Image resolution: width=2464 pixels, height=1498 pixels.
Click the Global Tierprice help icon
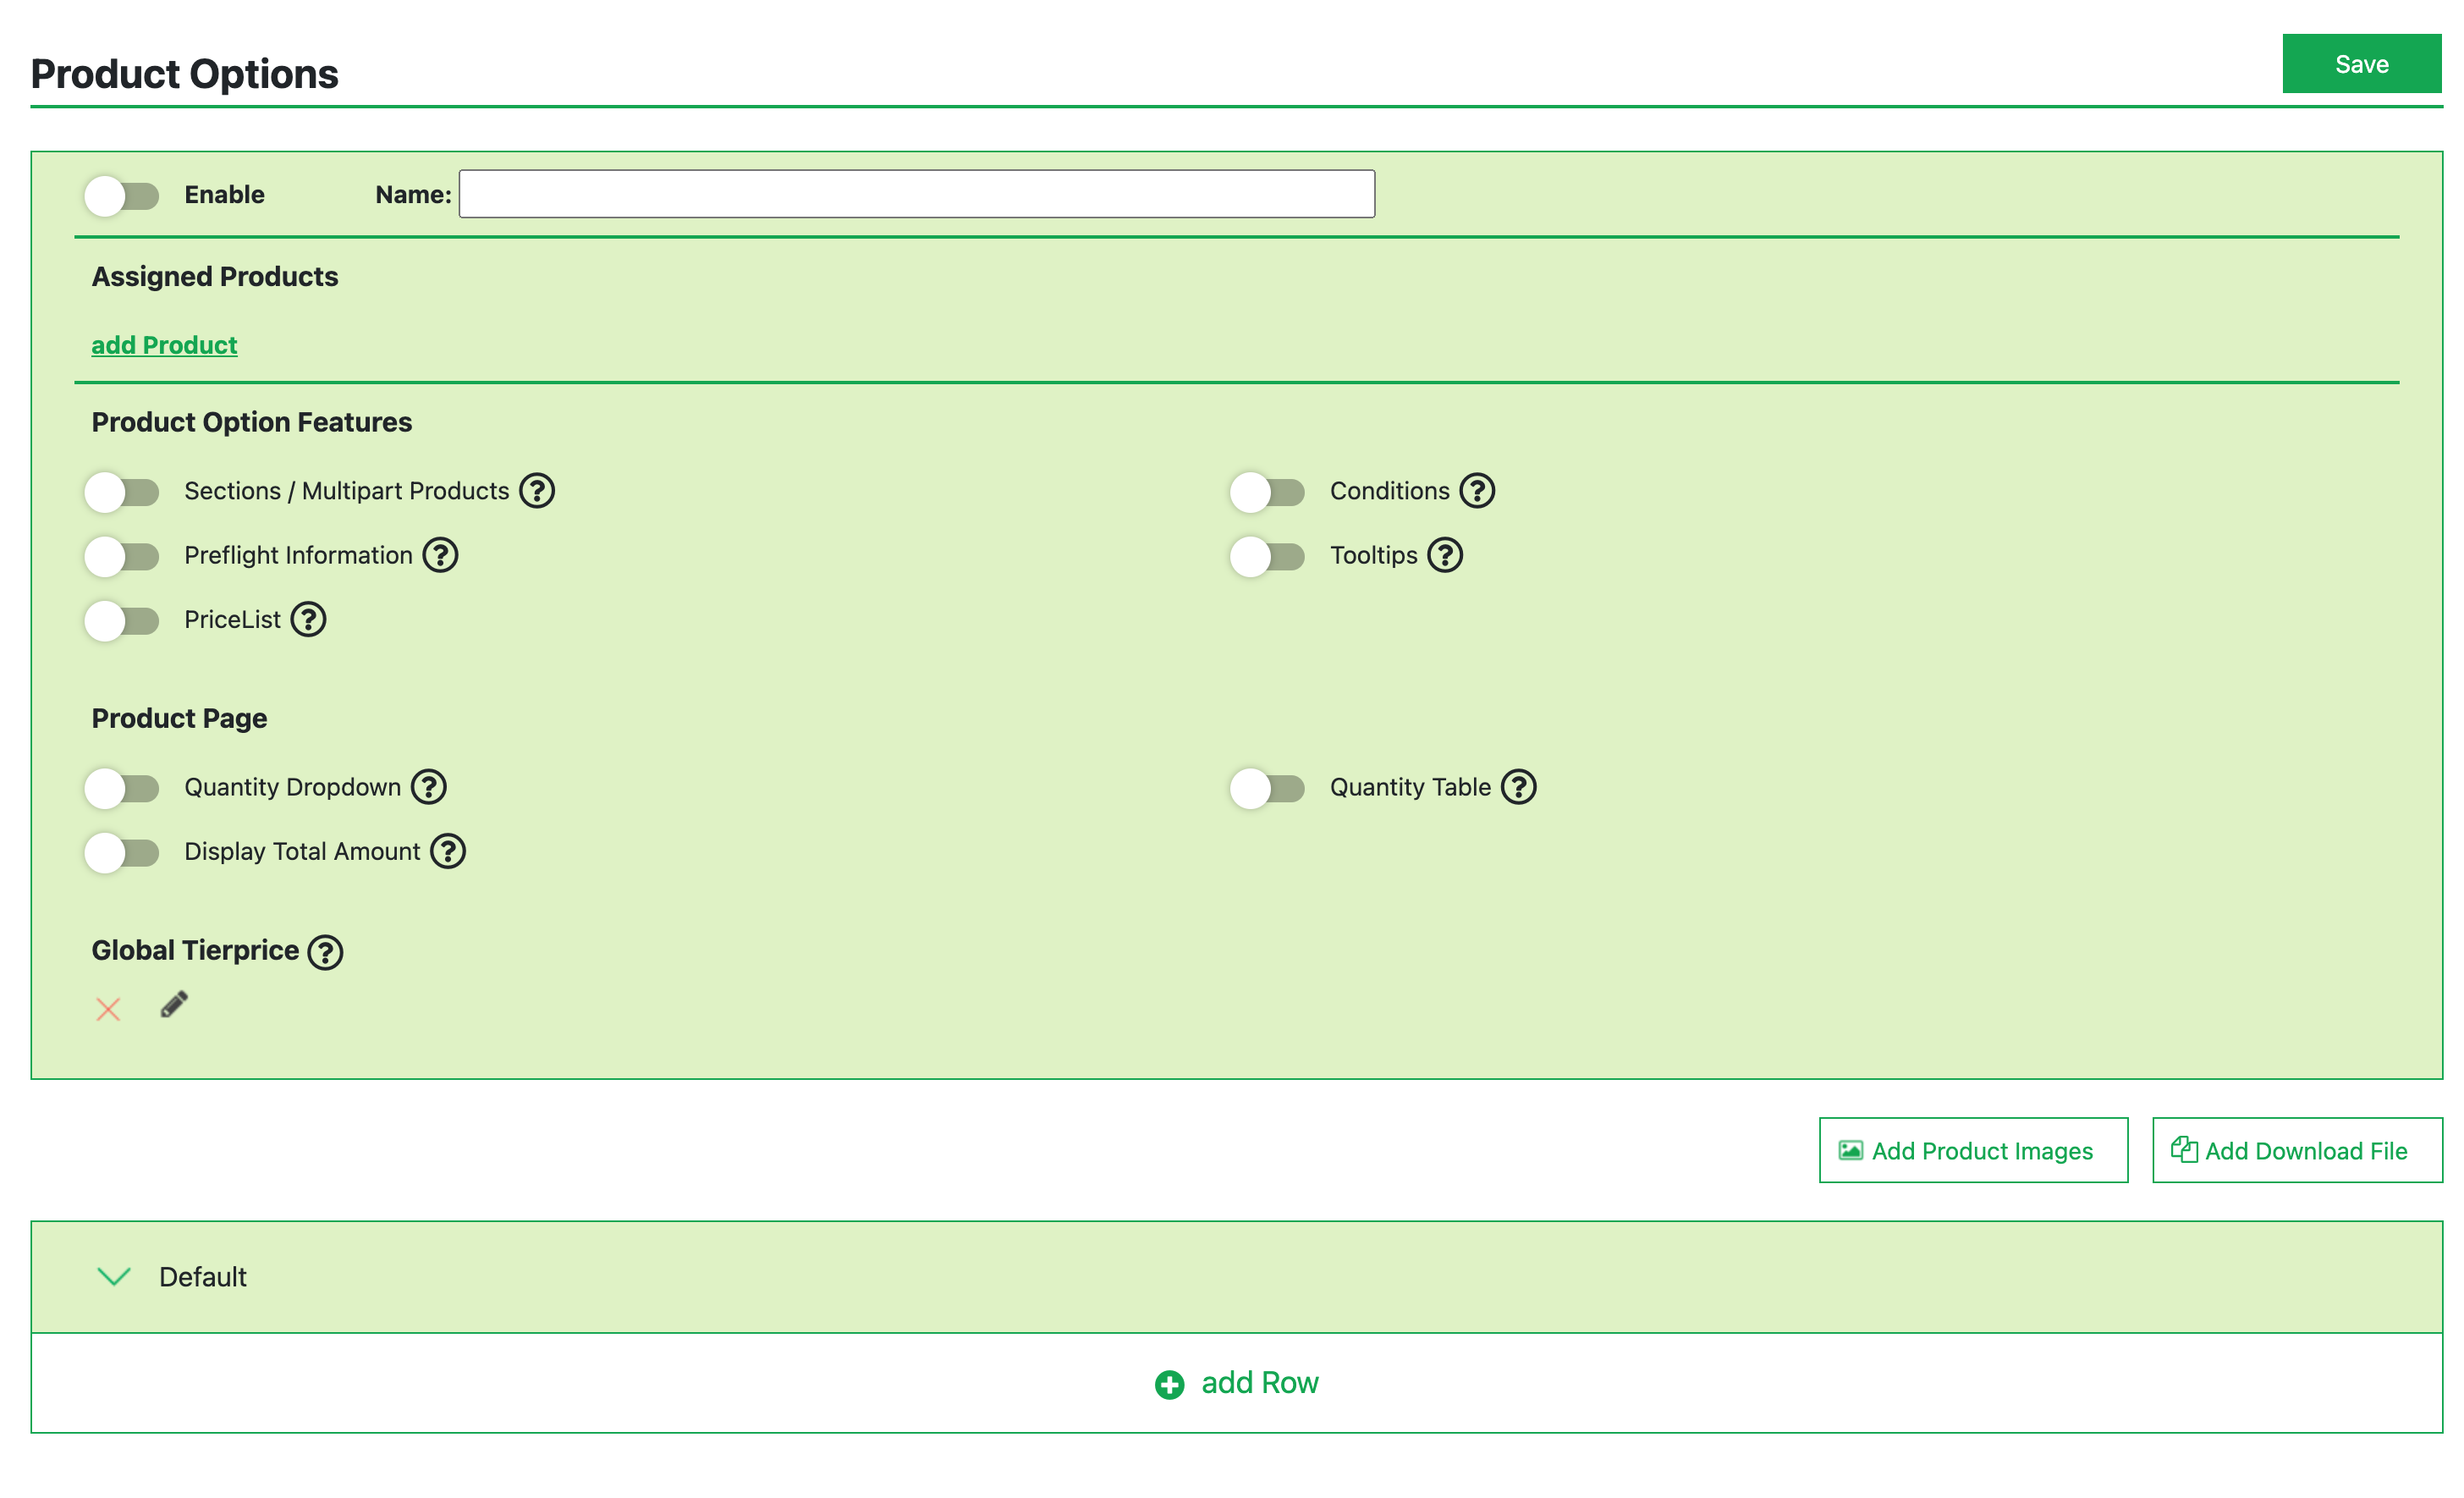pos(325,952)
